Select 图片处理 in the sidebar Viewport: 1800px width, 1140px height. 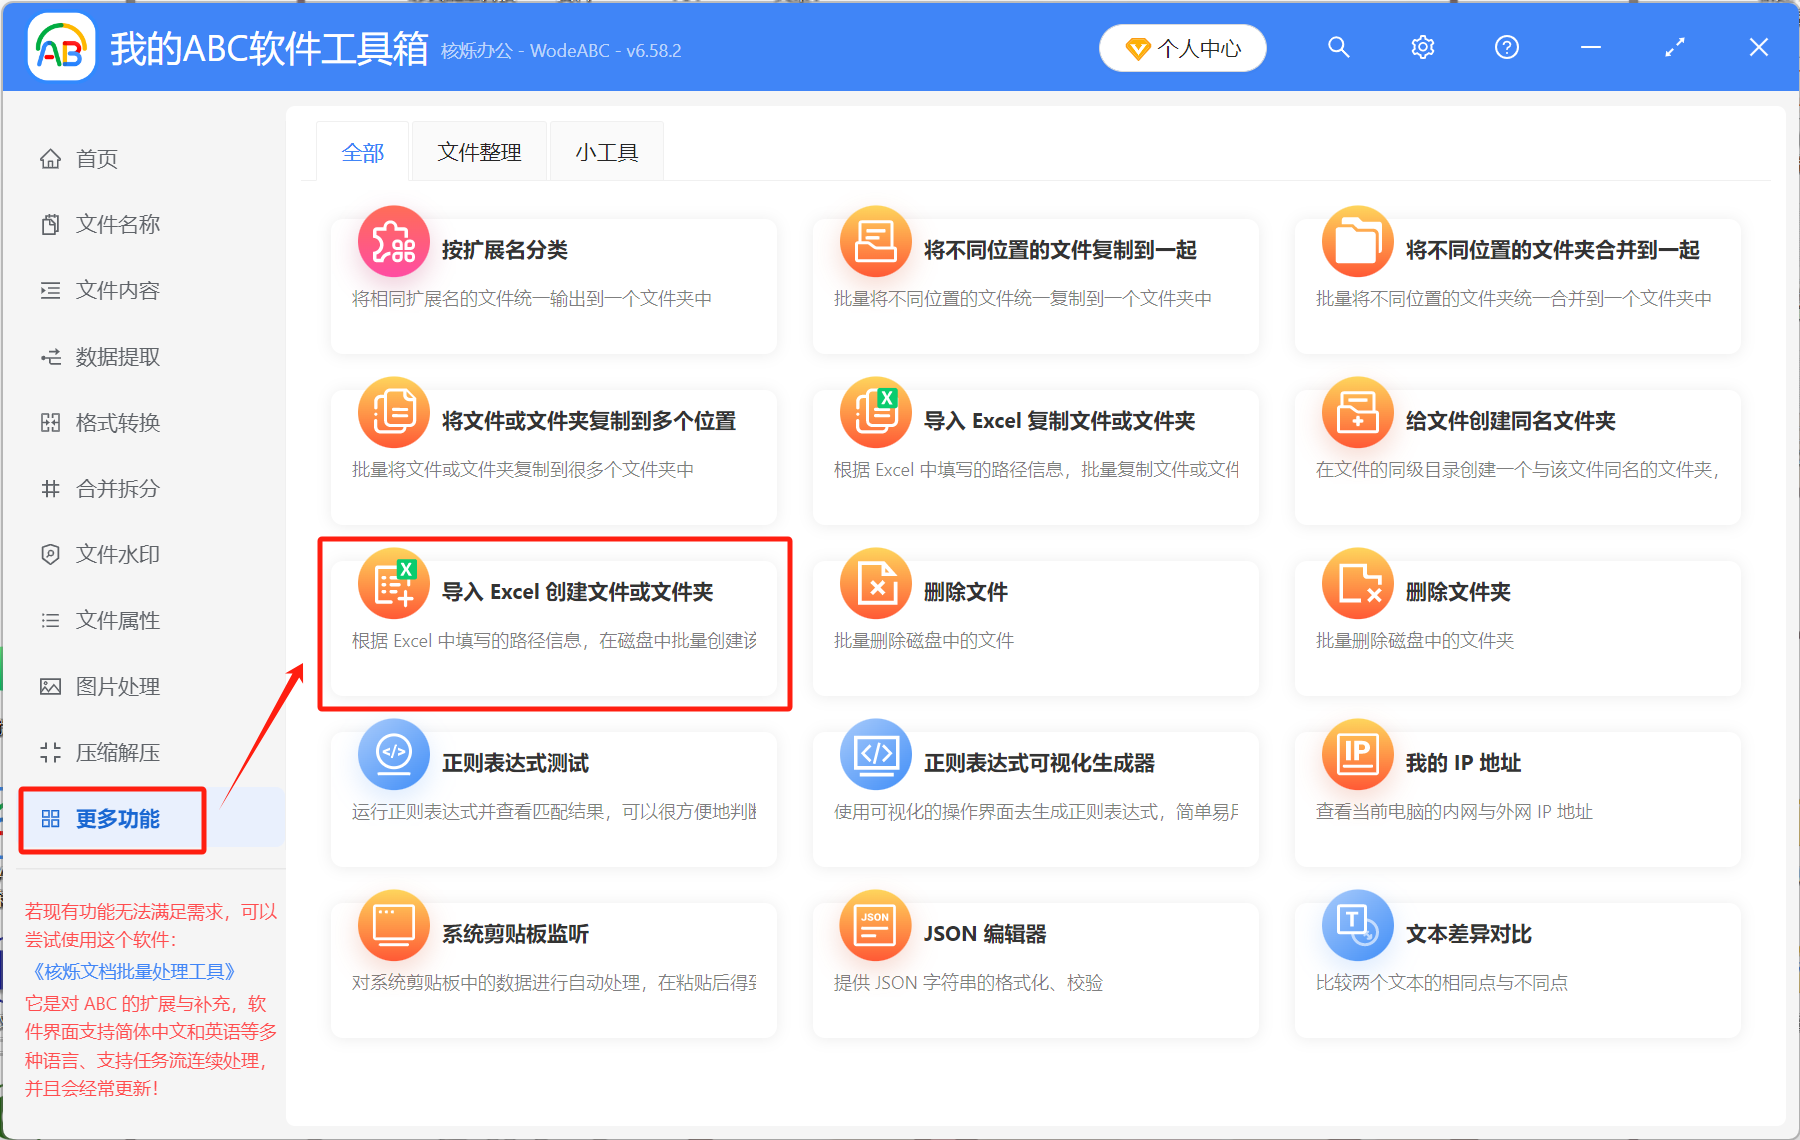tap(117, 686)
